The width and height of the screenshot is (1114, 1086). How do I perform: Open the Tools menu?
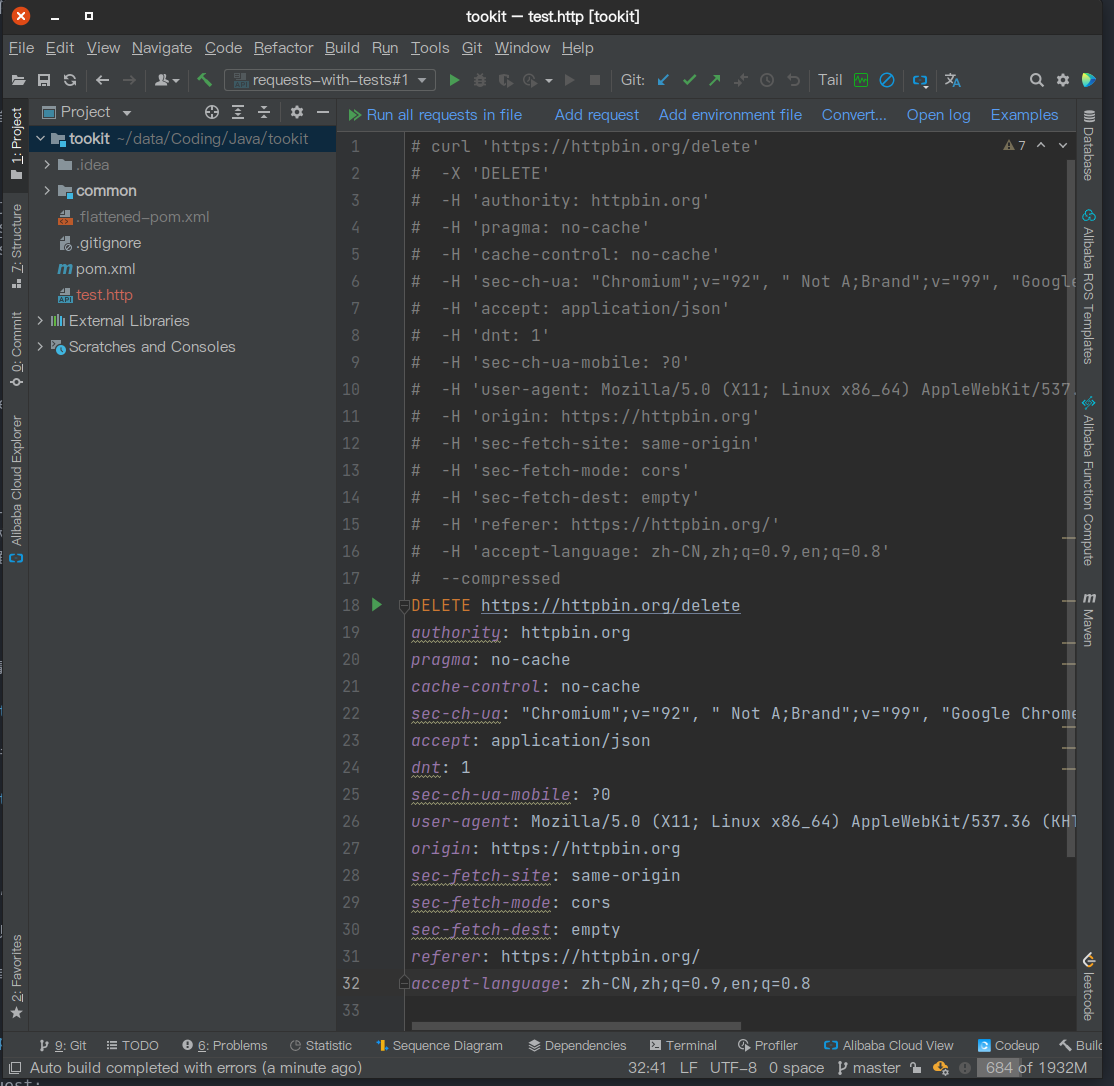(x=430, y=48)
